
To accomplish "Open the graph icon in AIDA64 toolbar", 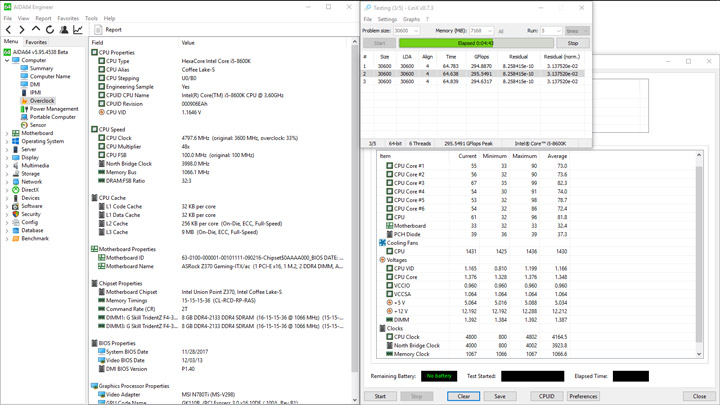I will pyautogui.click(x=78, y=30).
